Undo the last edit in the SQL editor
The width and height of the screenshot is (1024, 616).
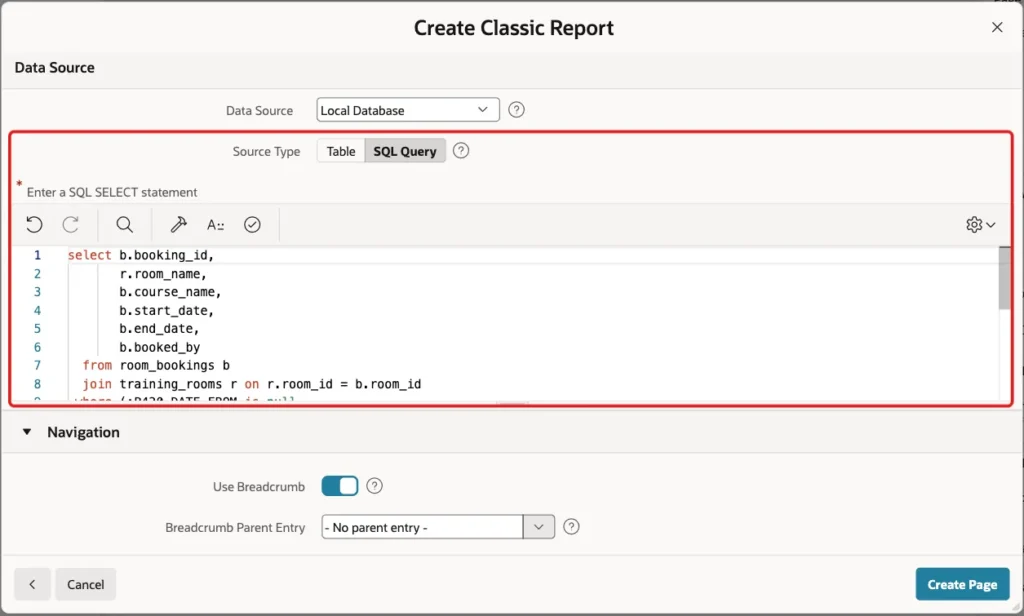(x=34, y=225)
